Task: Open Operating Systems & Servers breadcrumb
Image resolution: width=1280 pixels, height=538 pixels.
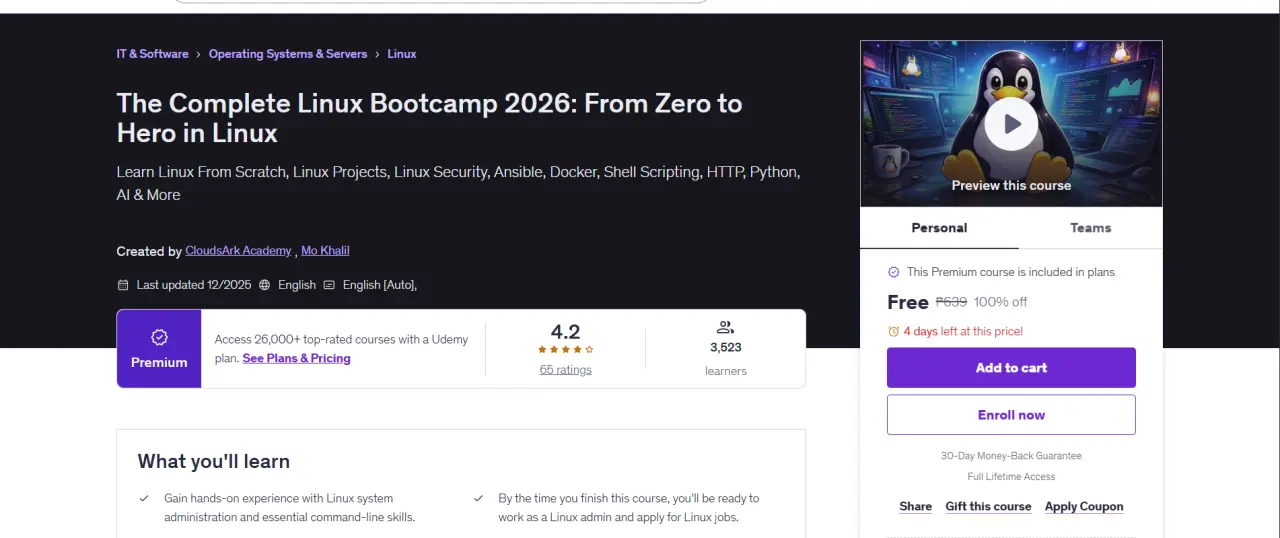Action: tap(288, 54)
